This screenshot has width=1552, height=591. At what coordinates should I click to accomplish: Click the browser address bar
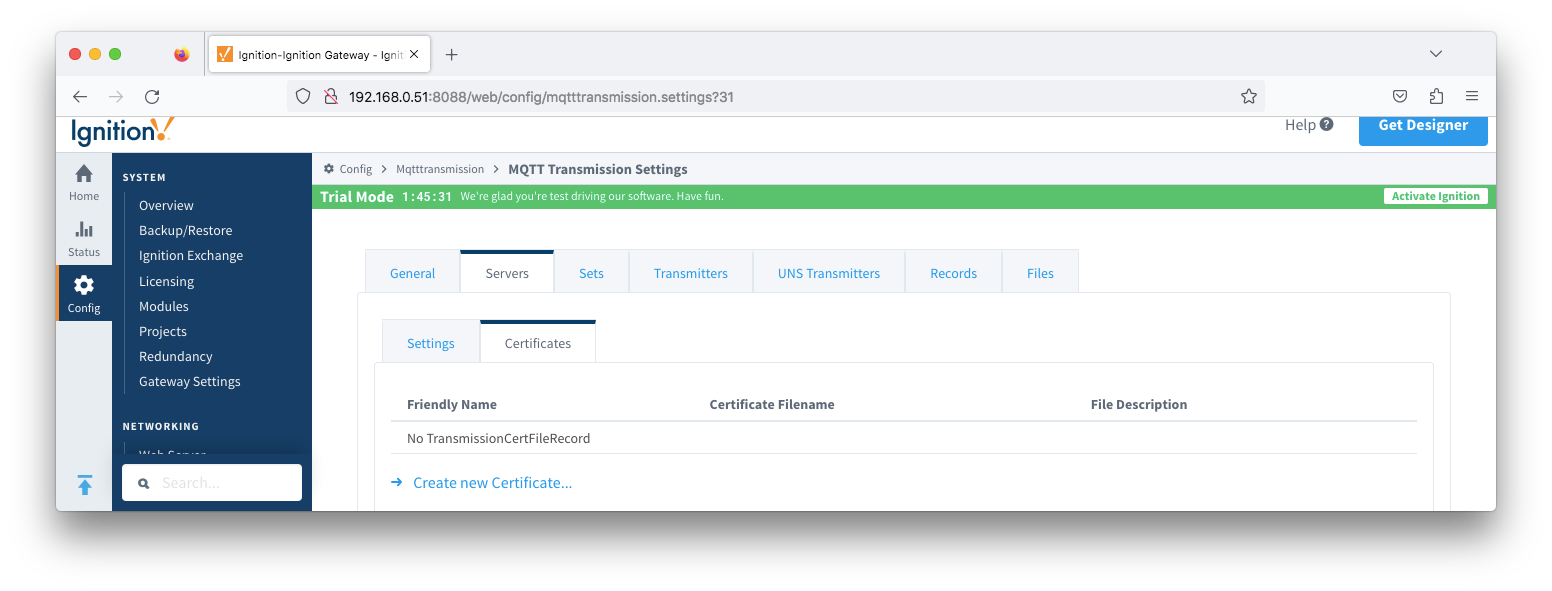pos(775,97)
